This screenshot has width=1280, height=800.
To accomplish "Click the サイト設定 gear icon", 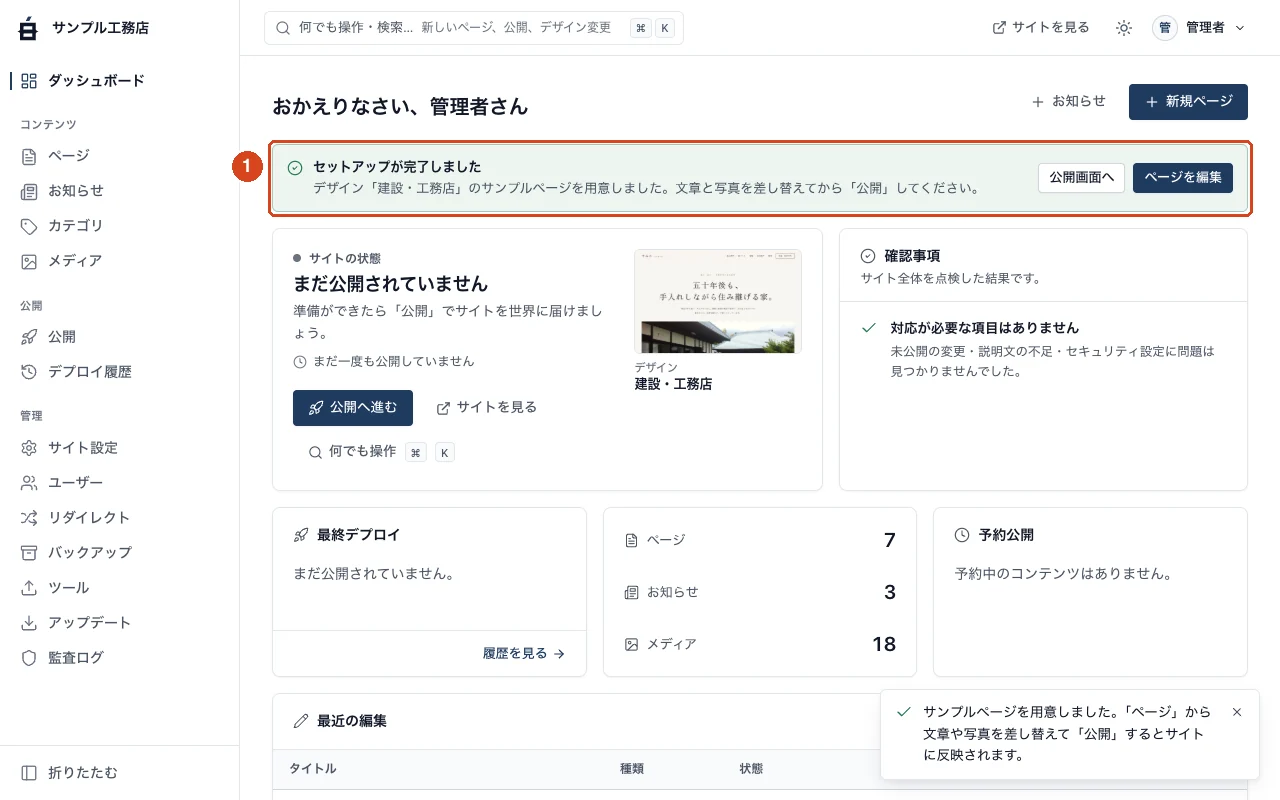I will [x=29, y=448].
